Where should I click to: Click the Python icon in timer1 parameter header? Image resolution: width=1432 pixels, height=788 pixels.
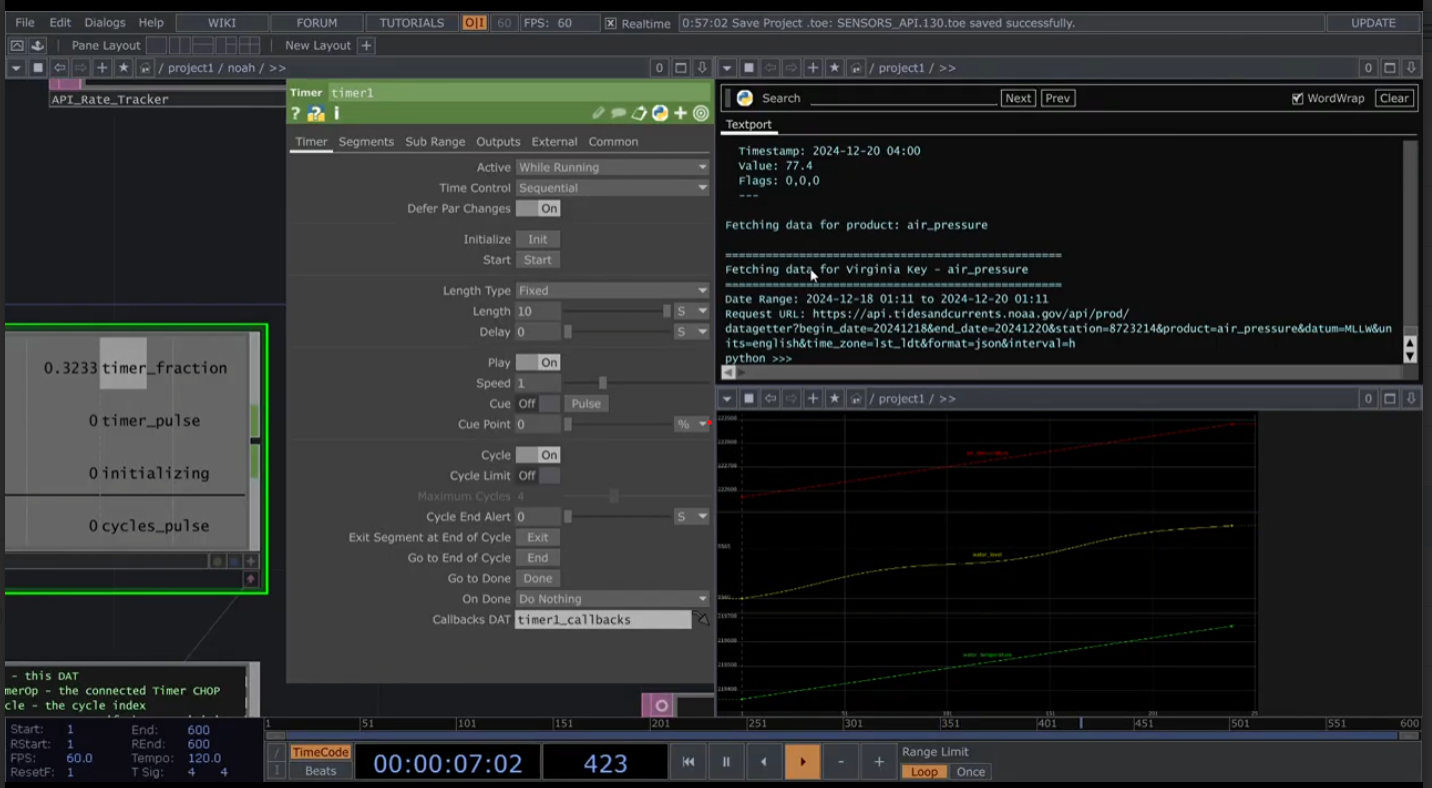(660, 113)
